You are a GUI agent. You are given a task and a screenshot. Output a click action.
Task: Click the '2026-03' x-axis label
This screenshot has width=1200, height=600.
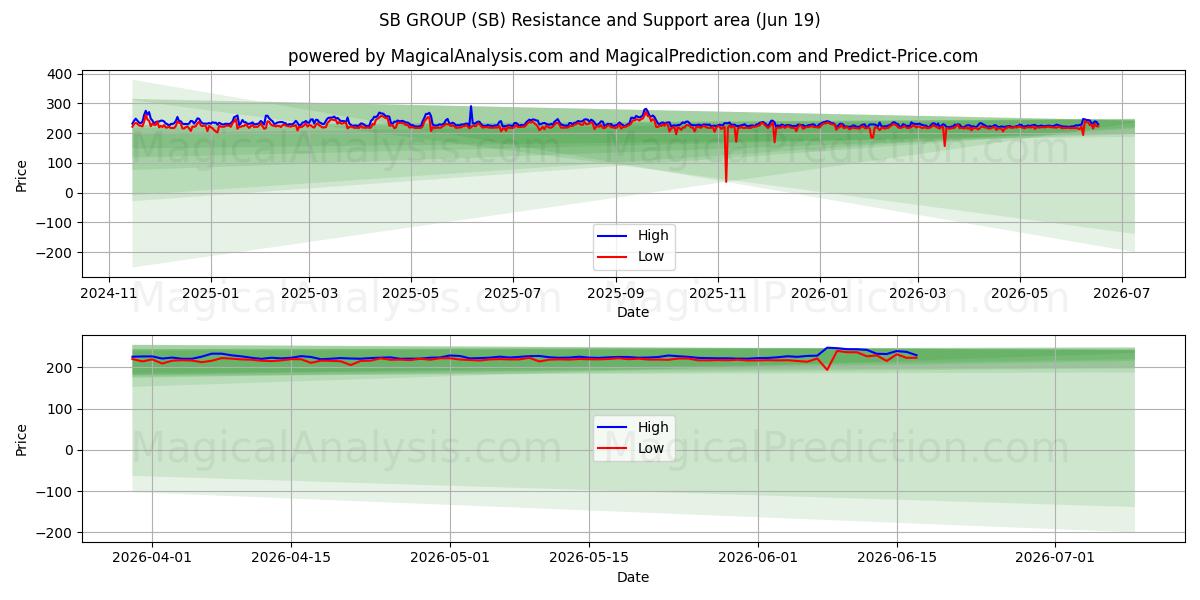pyautogui.click(x=917, y=295)
